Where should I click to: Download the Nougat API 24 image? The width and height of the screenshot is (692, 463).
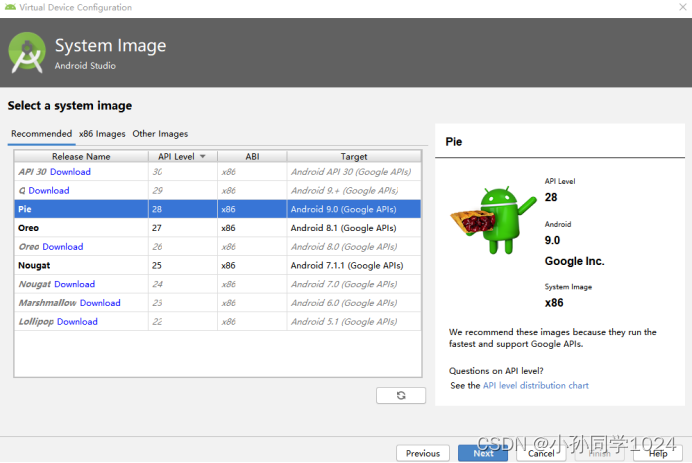[x=74, y=284]
